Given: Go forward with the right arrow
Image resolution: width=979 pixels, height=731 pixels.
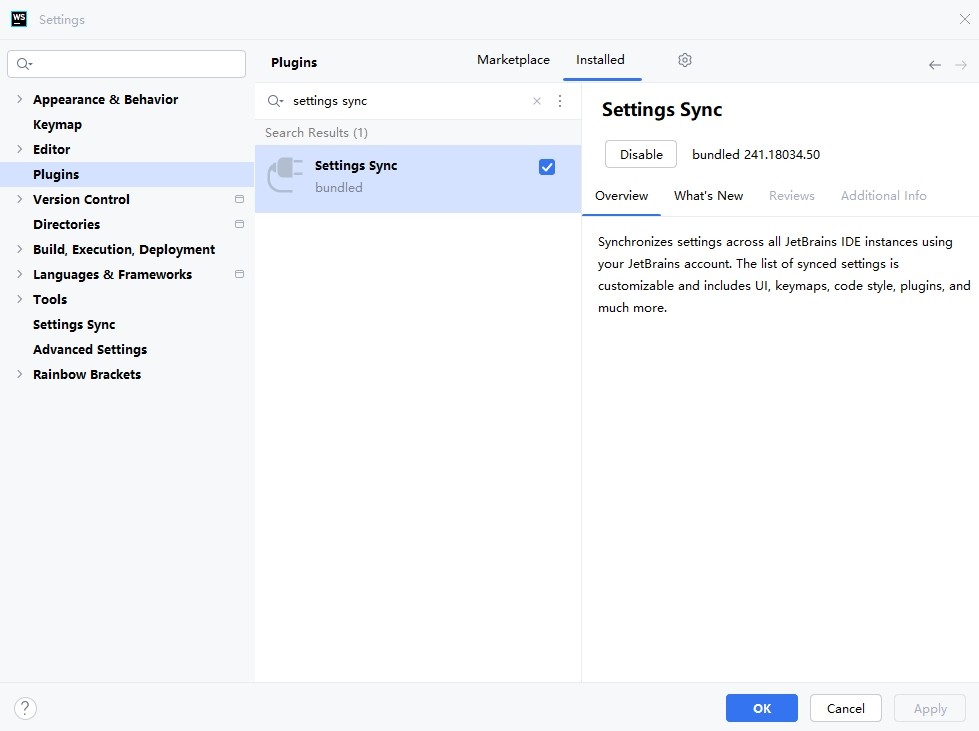Looking at the screenshot, I should [x=961, y=65].
